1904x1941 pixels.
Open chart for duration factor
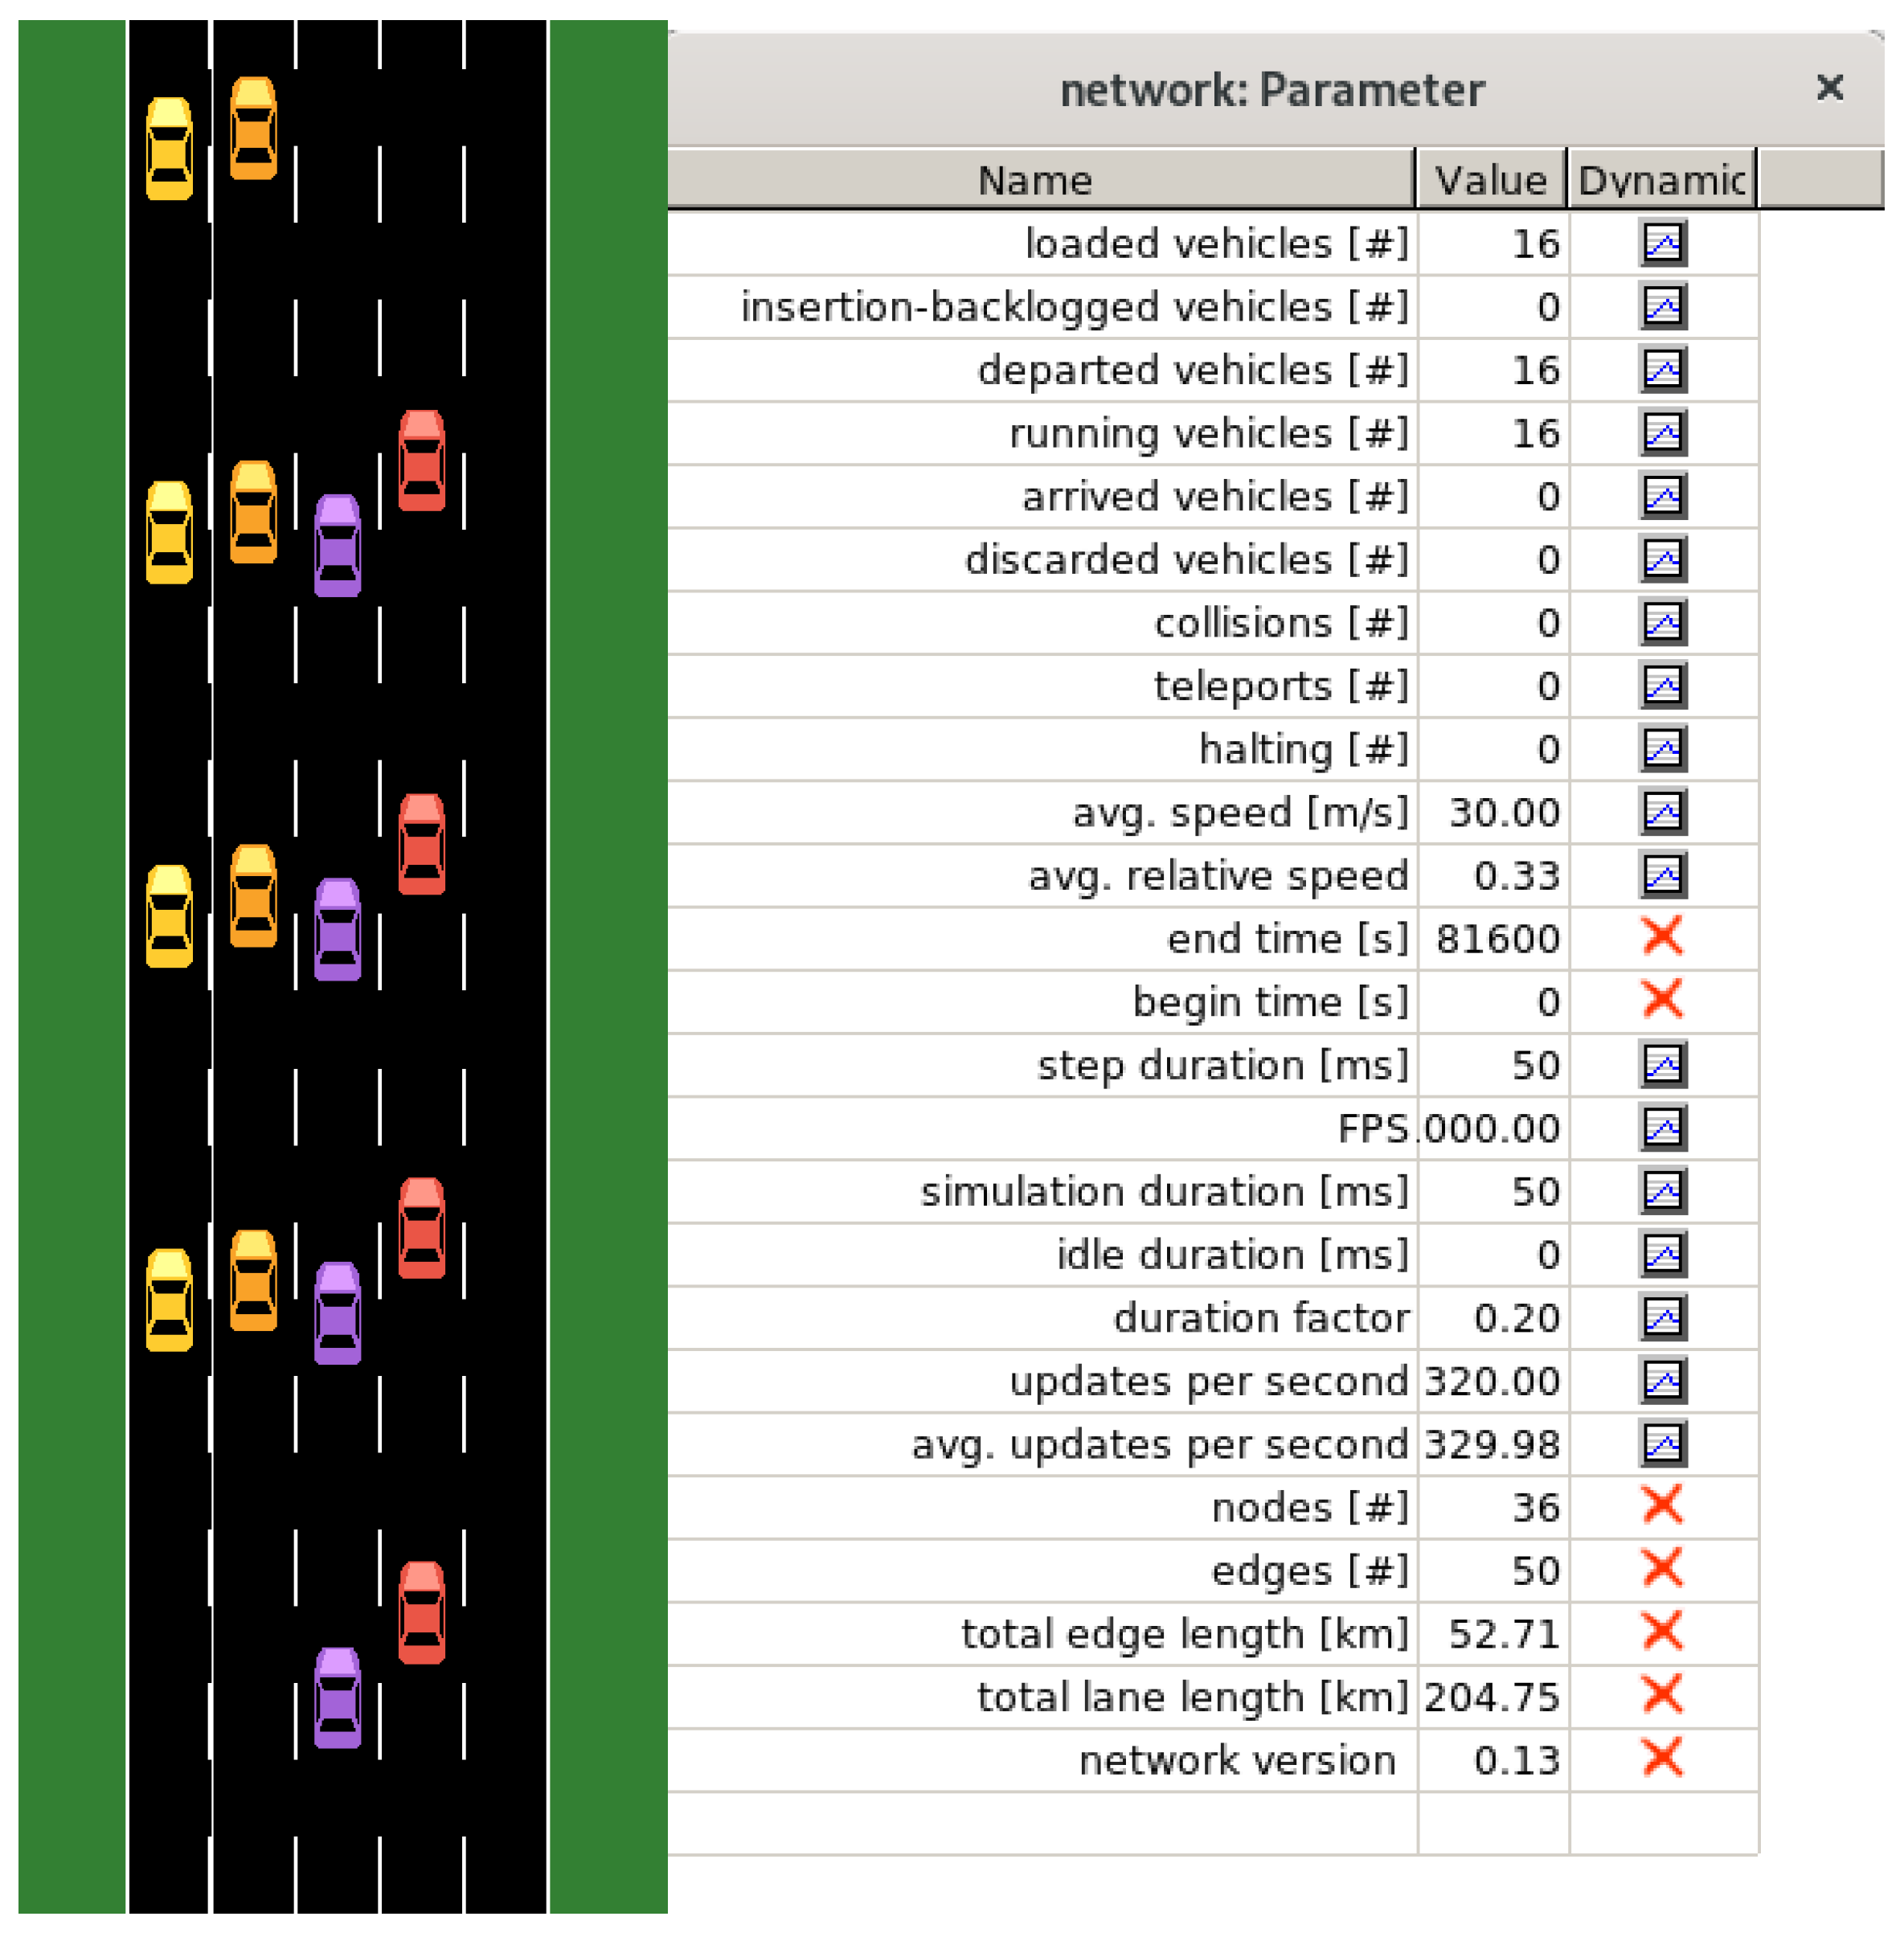(x=1662, y=1317)
